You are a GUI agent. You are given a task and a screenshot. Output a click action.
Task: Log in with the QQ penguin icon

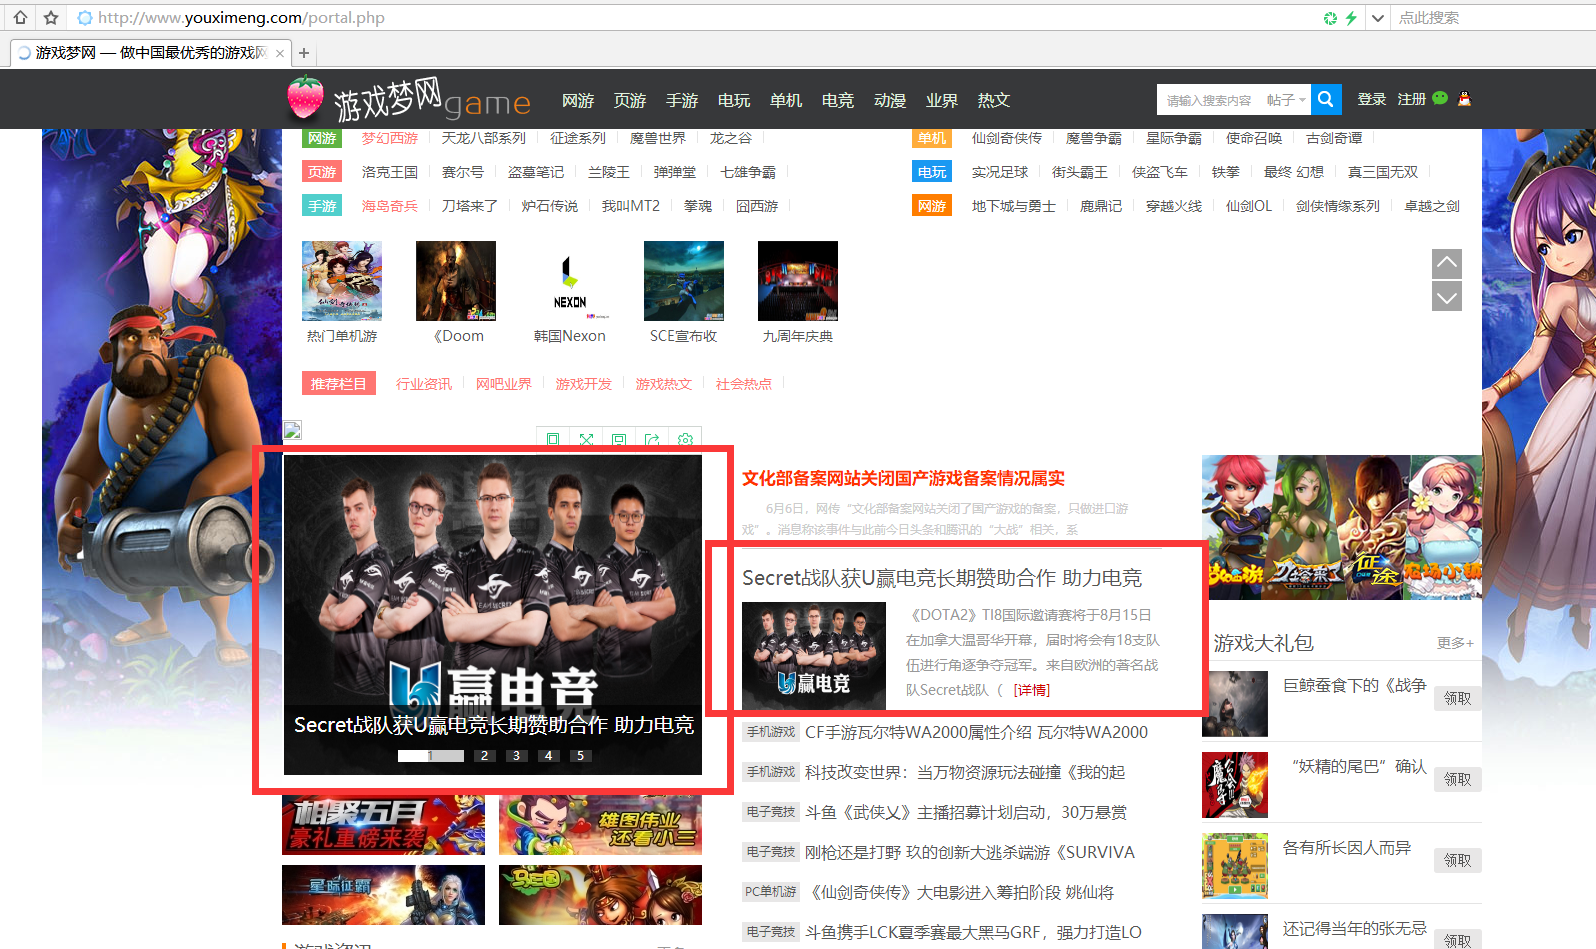tap(1464, 98)
